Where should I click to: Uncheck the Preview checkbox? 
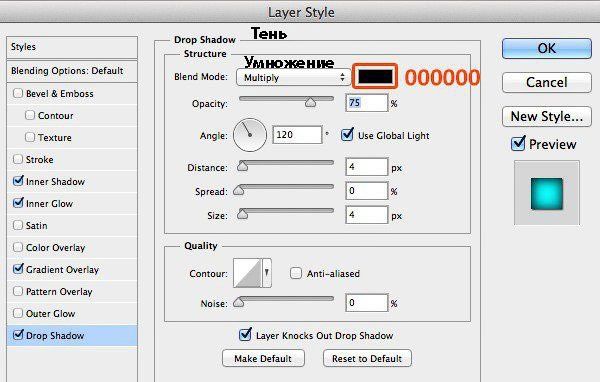pyautogui.click(x=518, y=144)
